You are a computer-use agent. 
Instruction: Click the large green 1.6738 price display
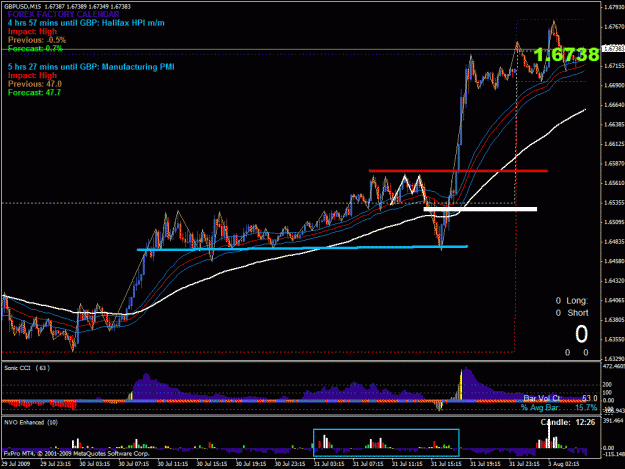pyautogui.click(x=566, y=54)
